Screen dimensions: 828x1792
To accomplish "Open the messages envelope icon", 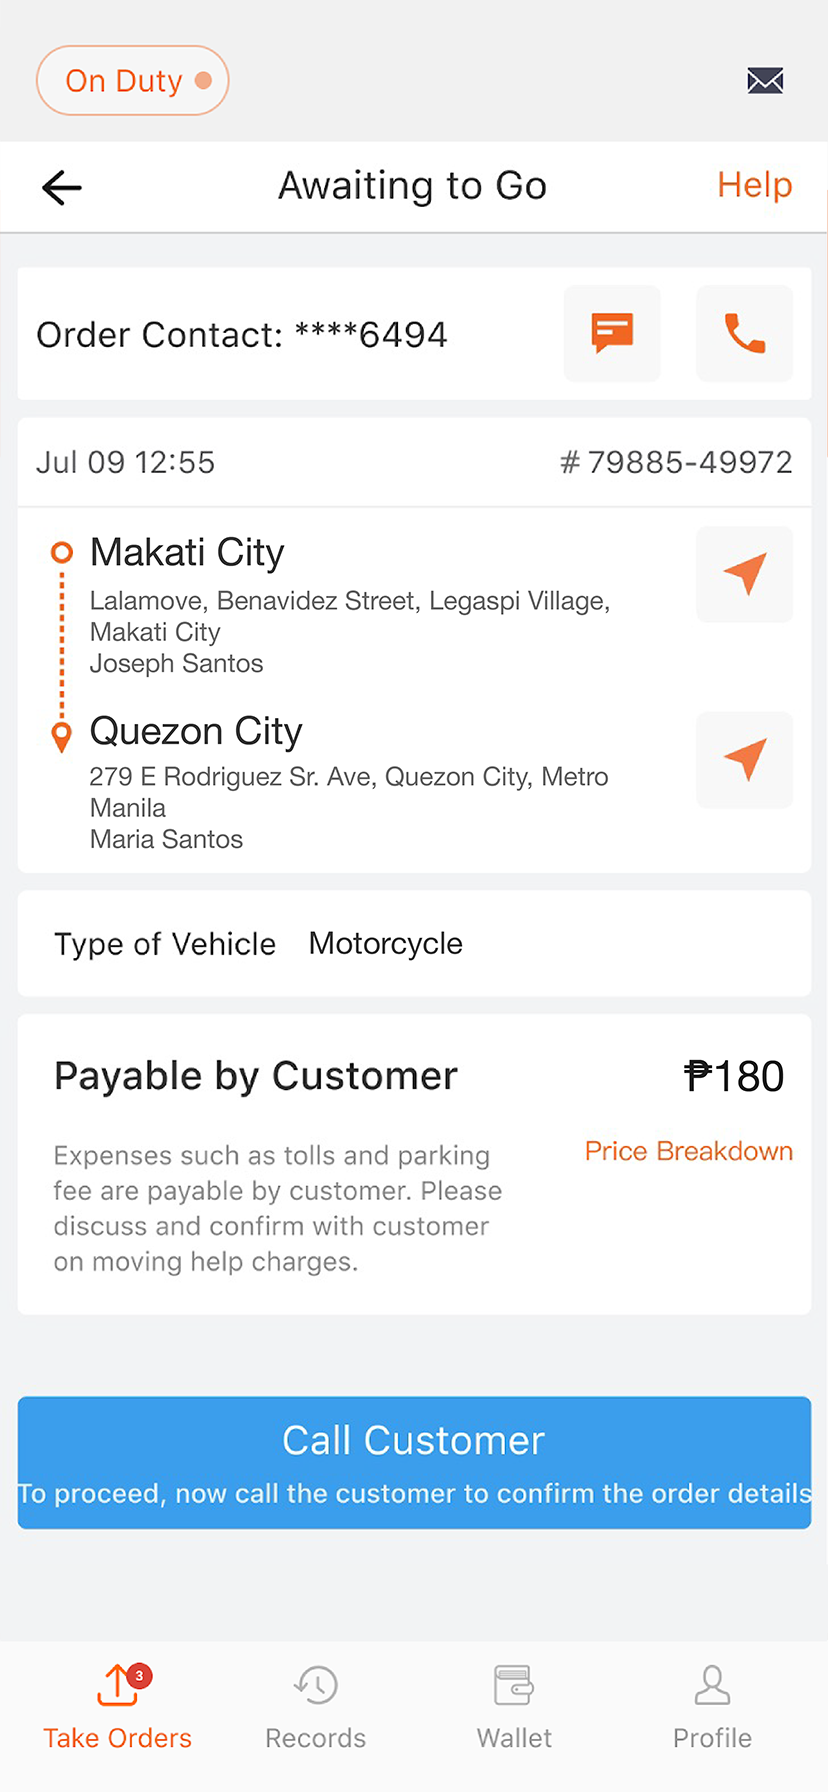I will [765, 80].
